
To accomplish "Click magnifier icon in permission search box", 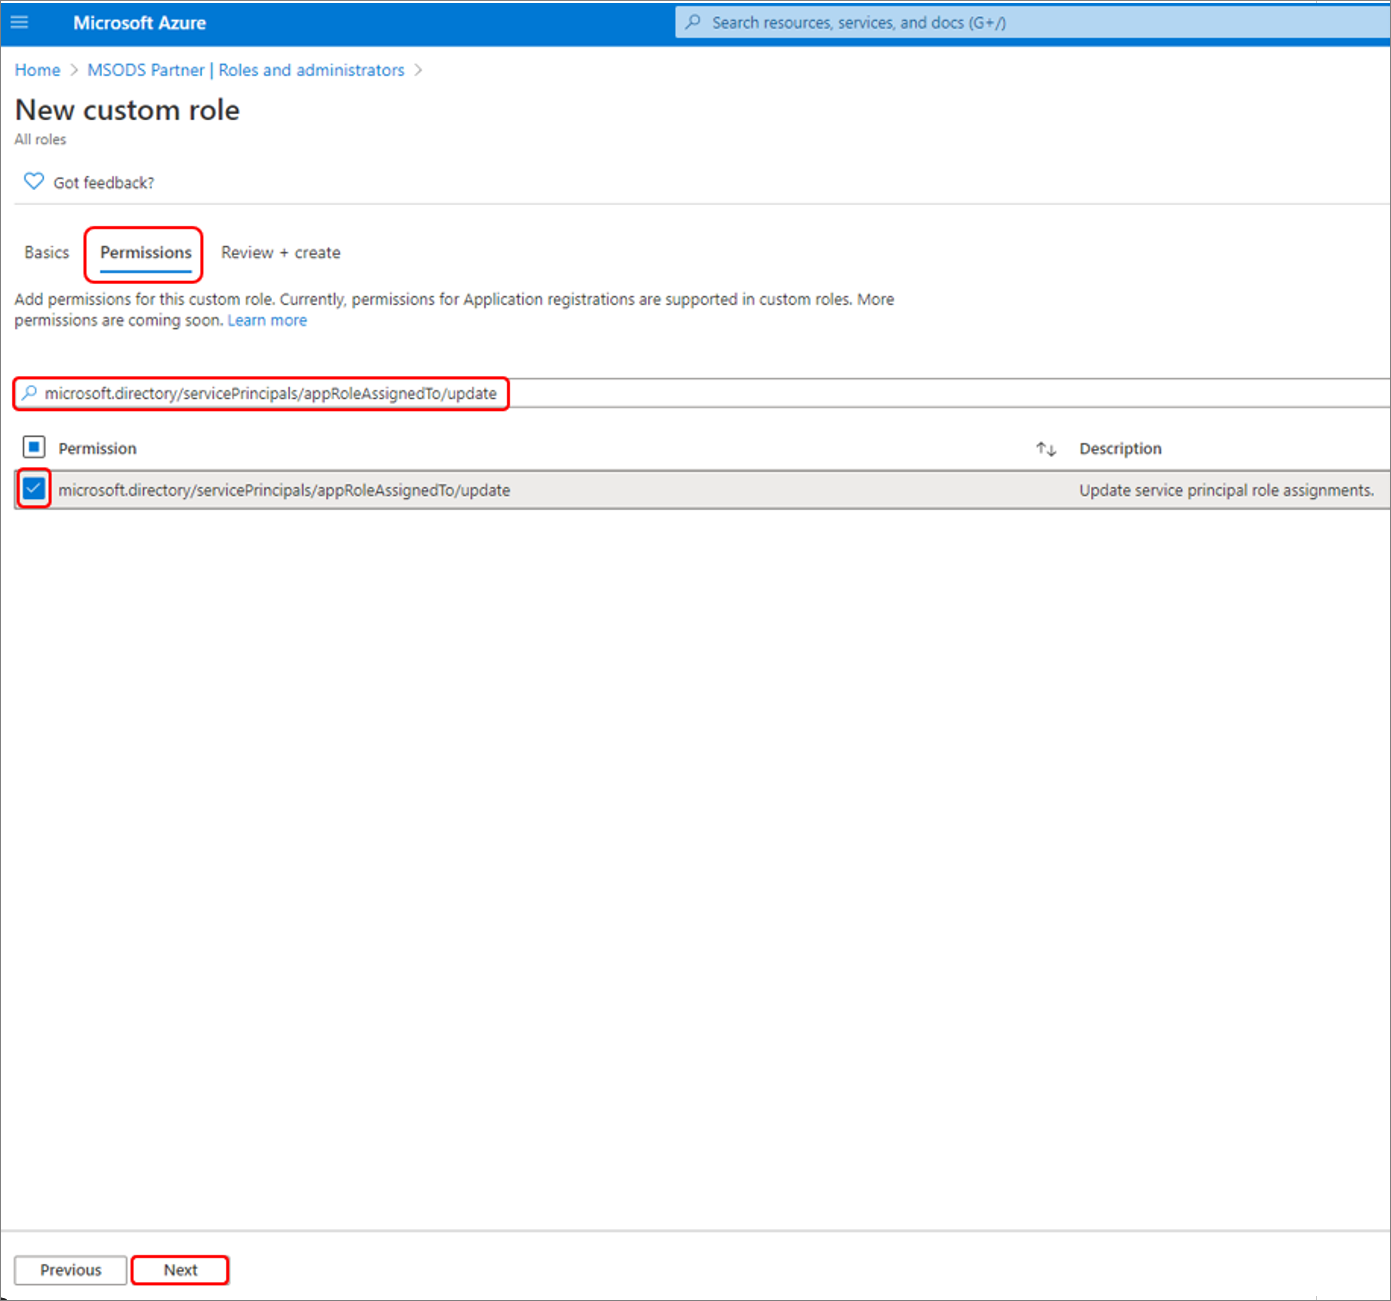I will (30, 393).
